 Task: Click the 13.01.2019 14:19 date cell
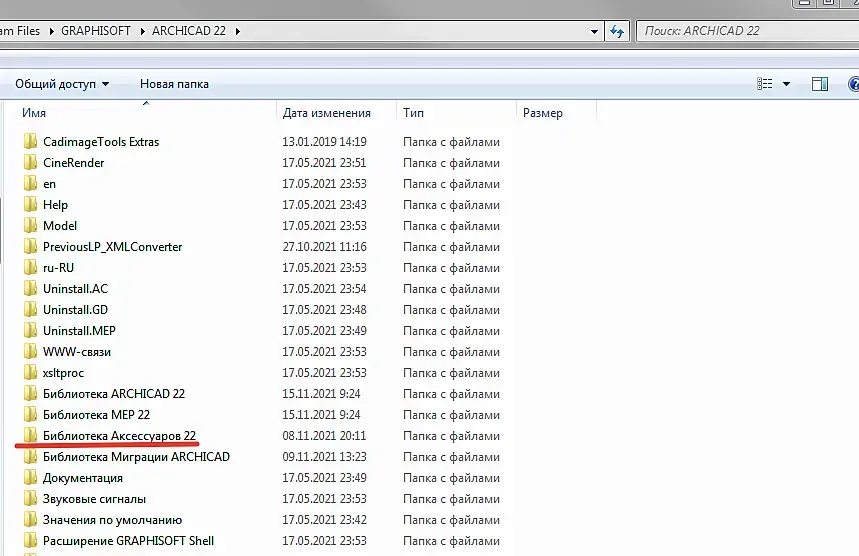tap(324, 142)
